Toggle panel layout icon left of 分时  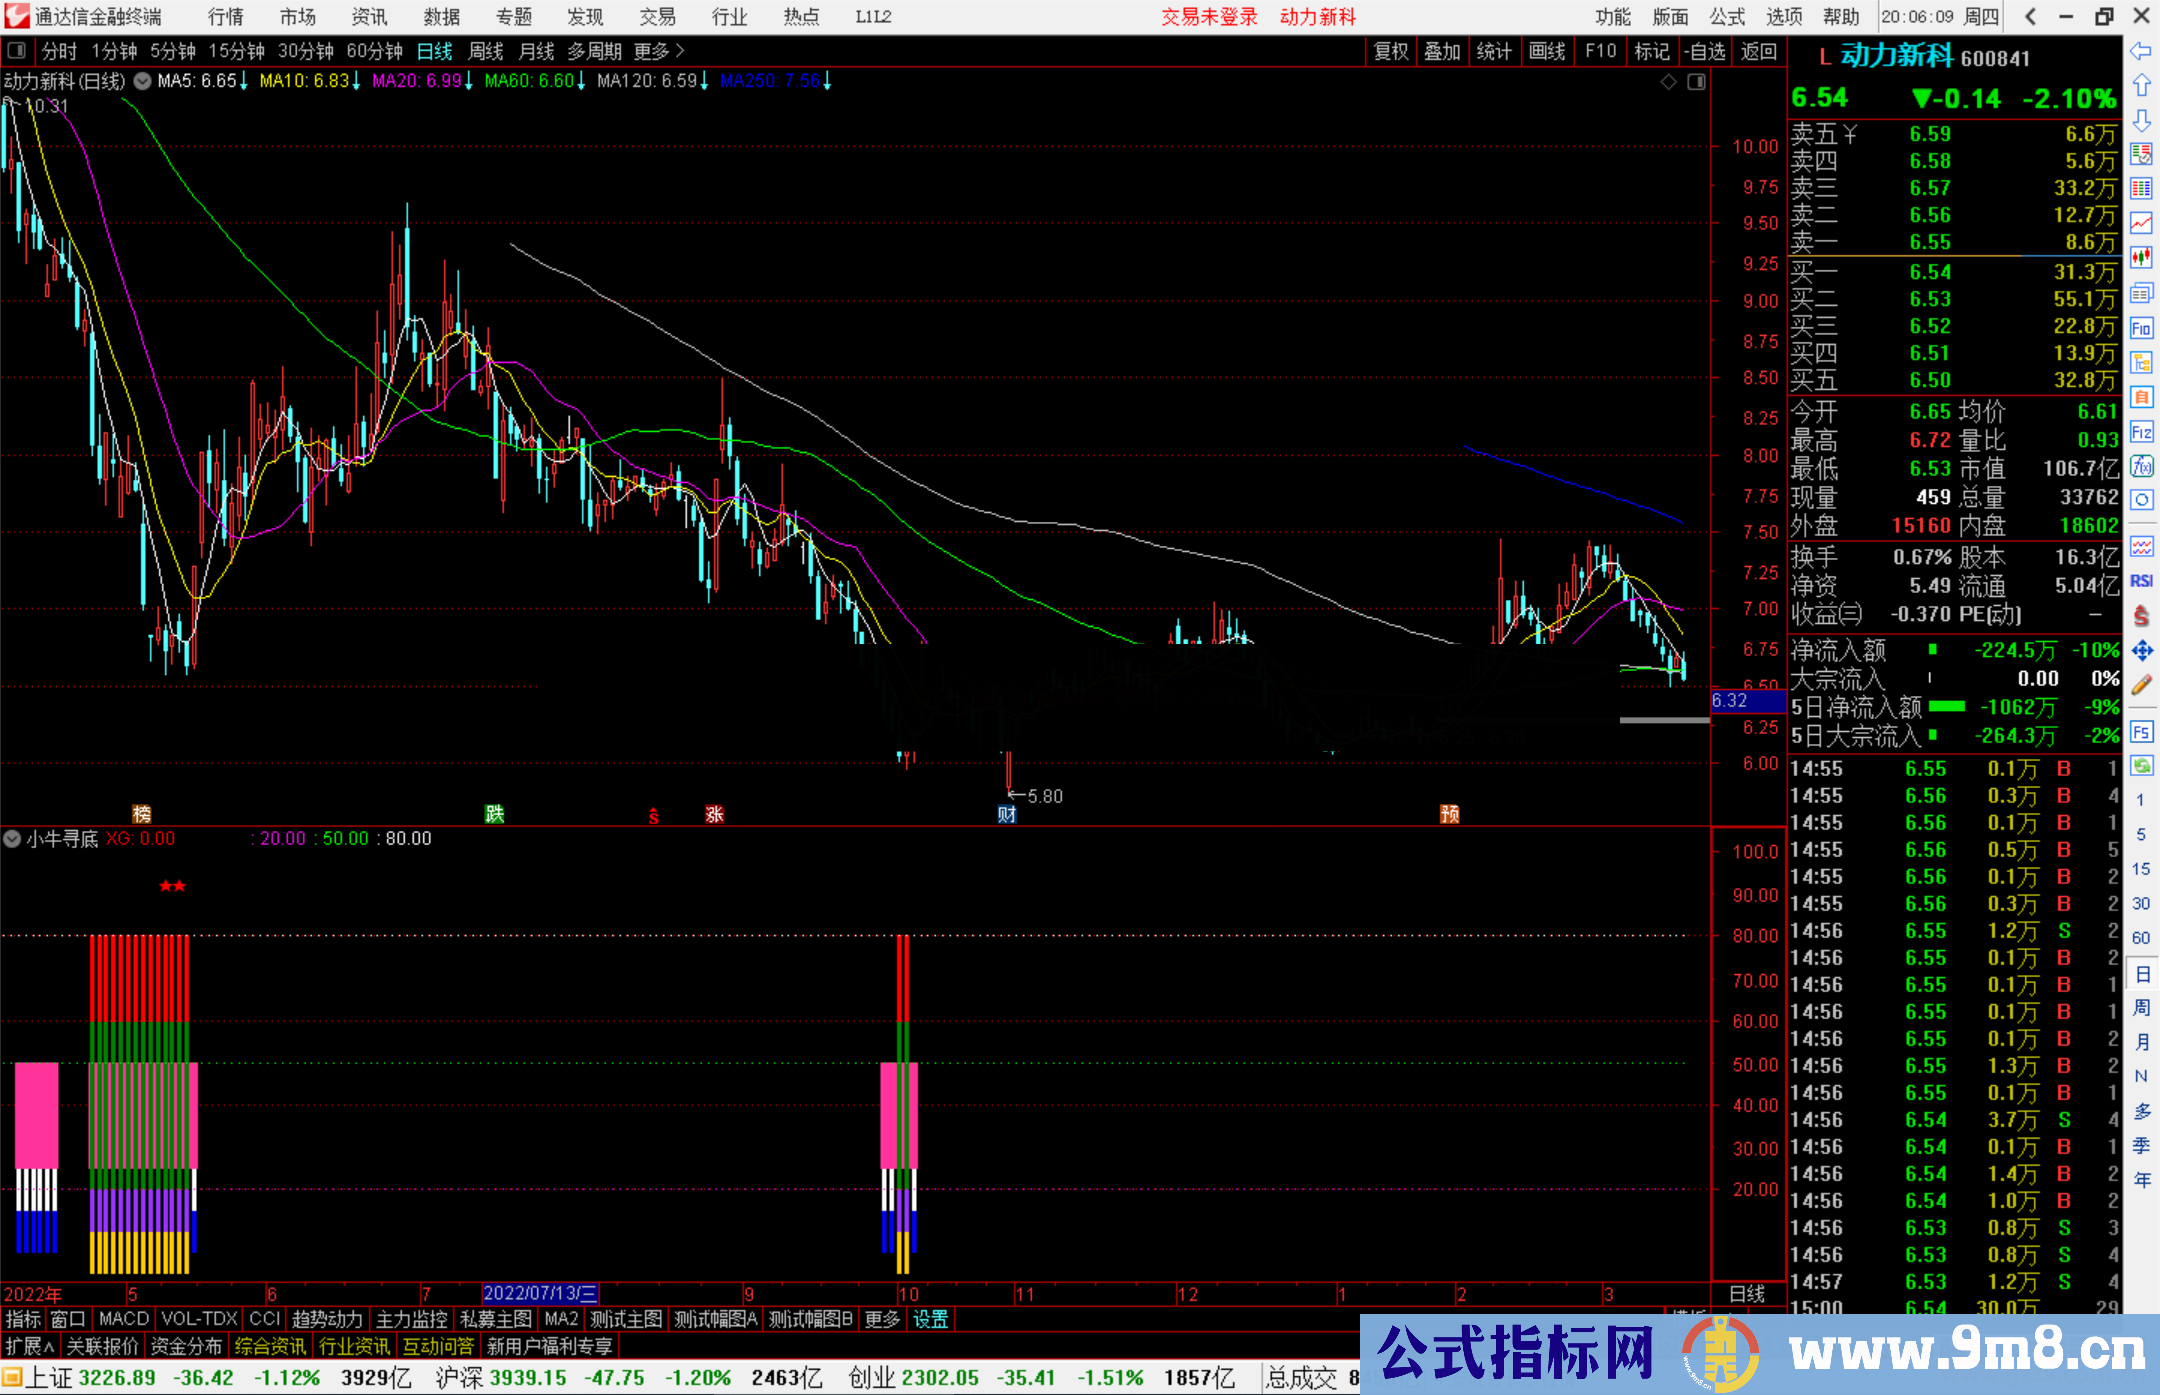tap(17, 50)
